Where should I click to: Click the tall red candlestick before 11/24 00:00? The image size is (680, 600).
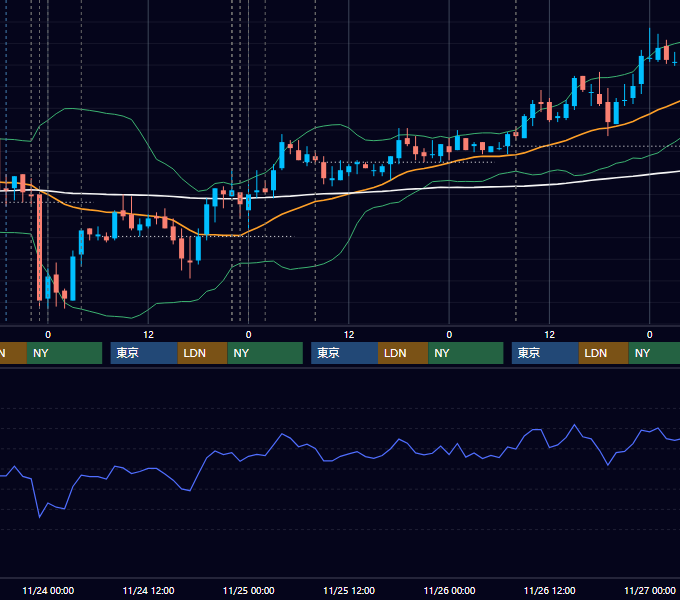39,247
